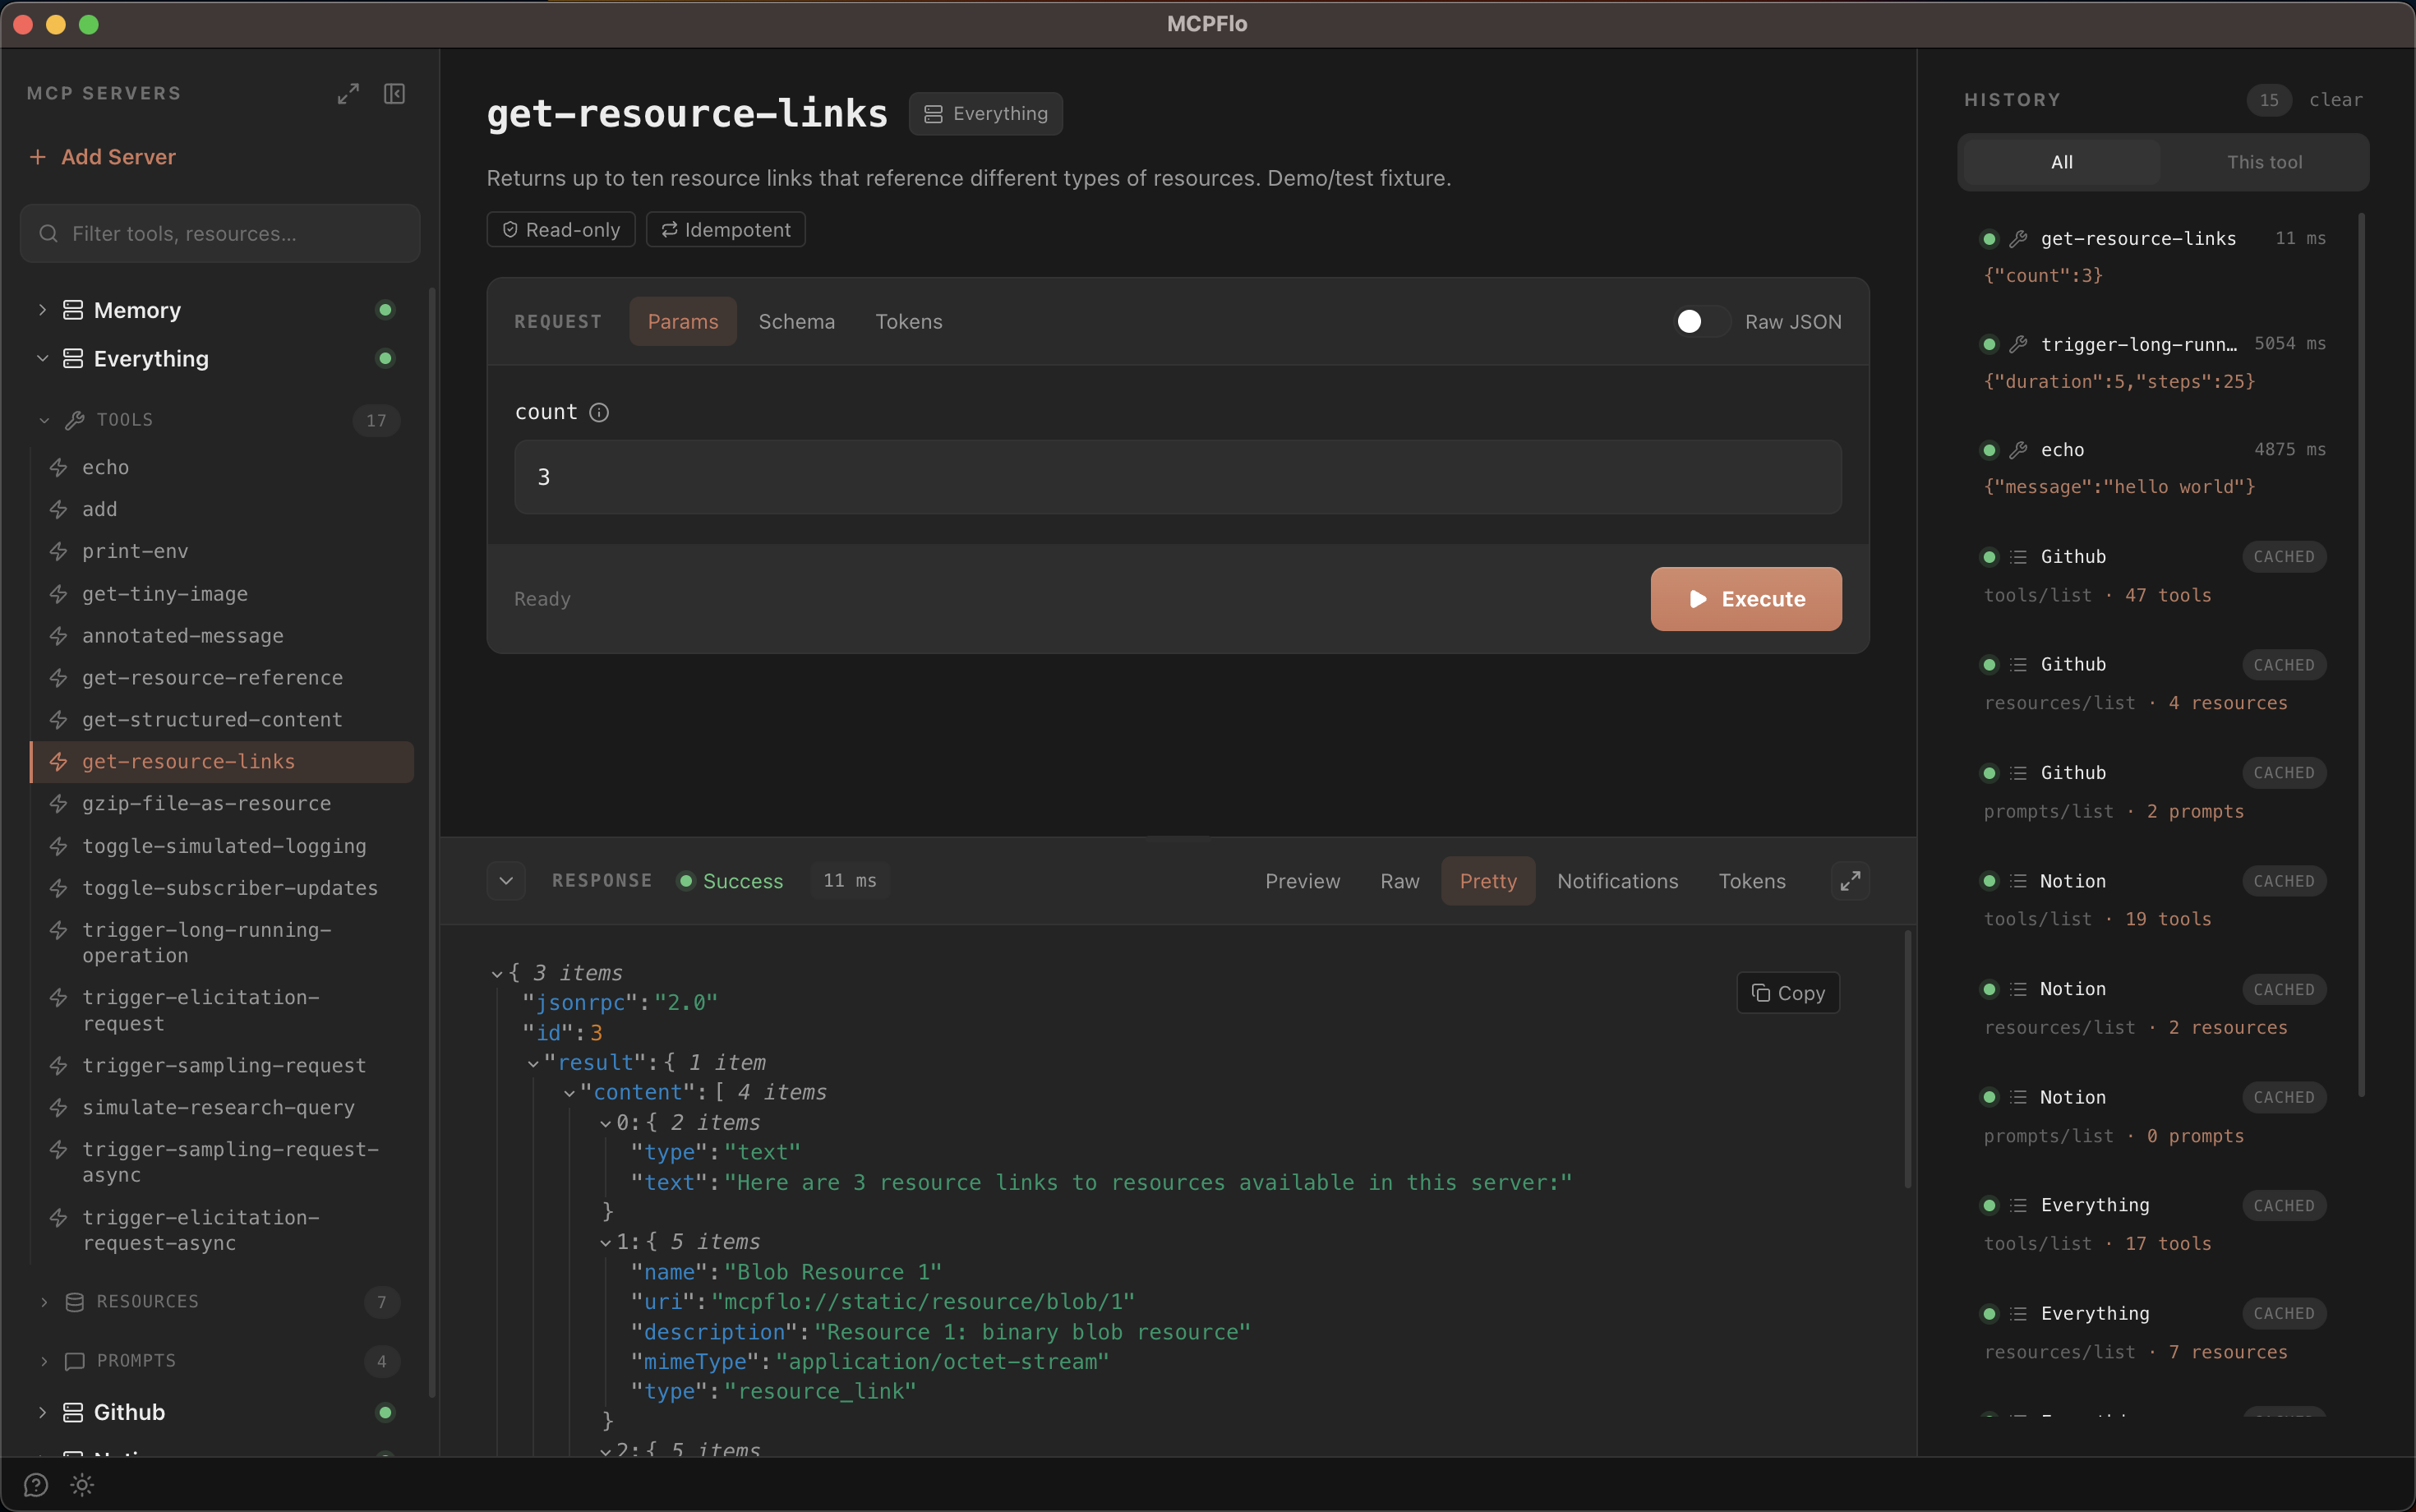Viewport: 2416px width, 1512px height.
Task: Click the Resources database icon
Action: coord(75,1301)
